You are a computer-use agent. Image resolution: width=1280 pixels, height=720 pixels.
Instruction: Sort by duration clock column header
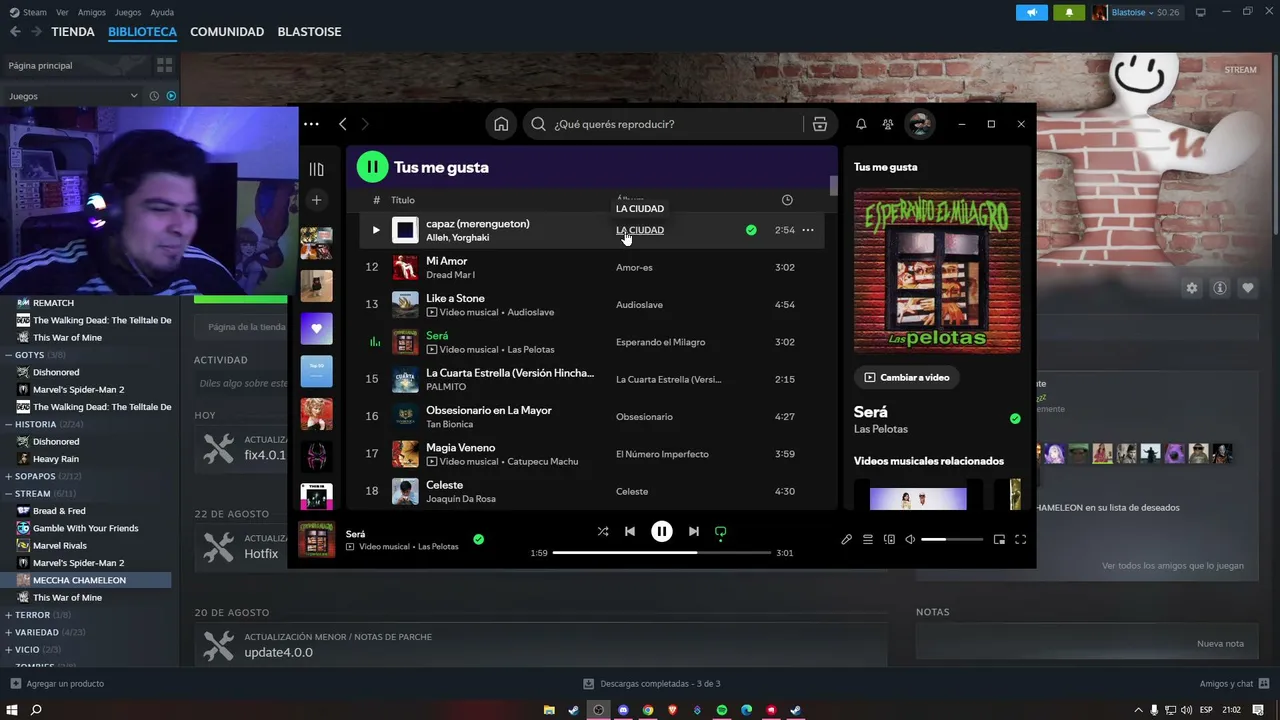[x=787, y=200]
